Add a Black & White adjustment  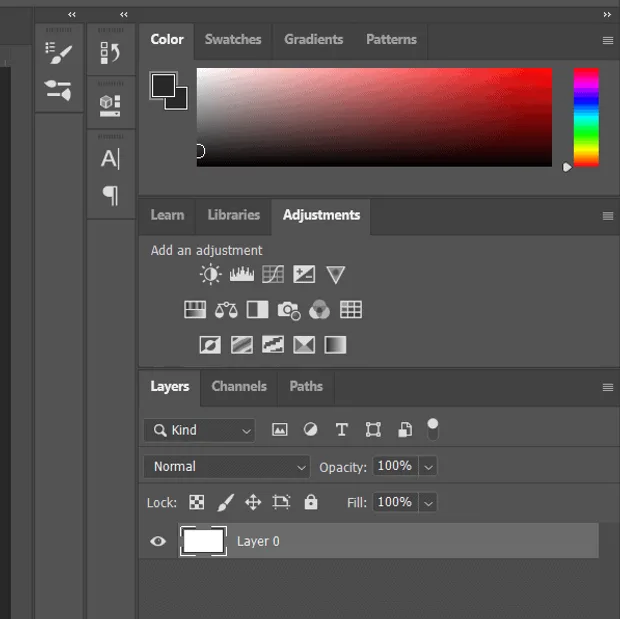(x=257, y=310)
